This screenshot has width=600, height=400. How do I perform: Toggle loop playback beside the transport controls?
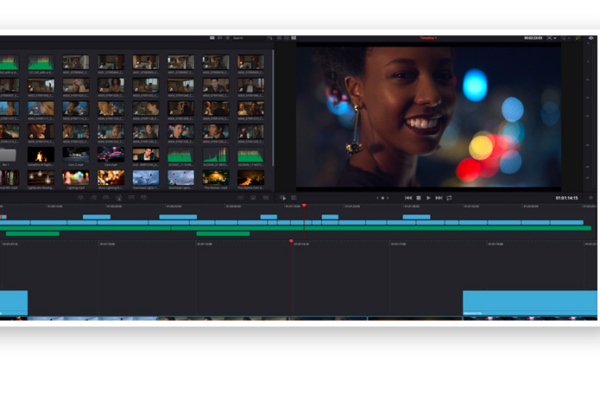450,198
